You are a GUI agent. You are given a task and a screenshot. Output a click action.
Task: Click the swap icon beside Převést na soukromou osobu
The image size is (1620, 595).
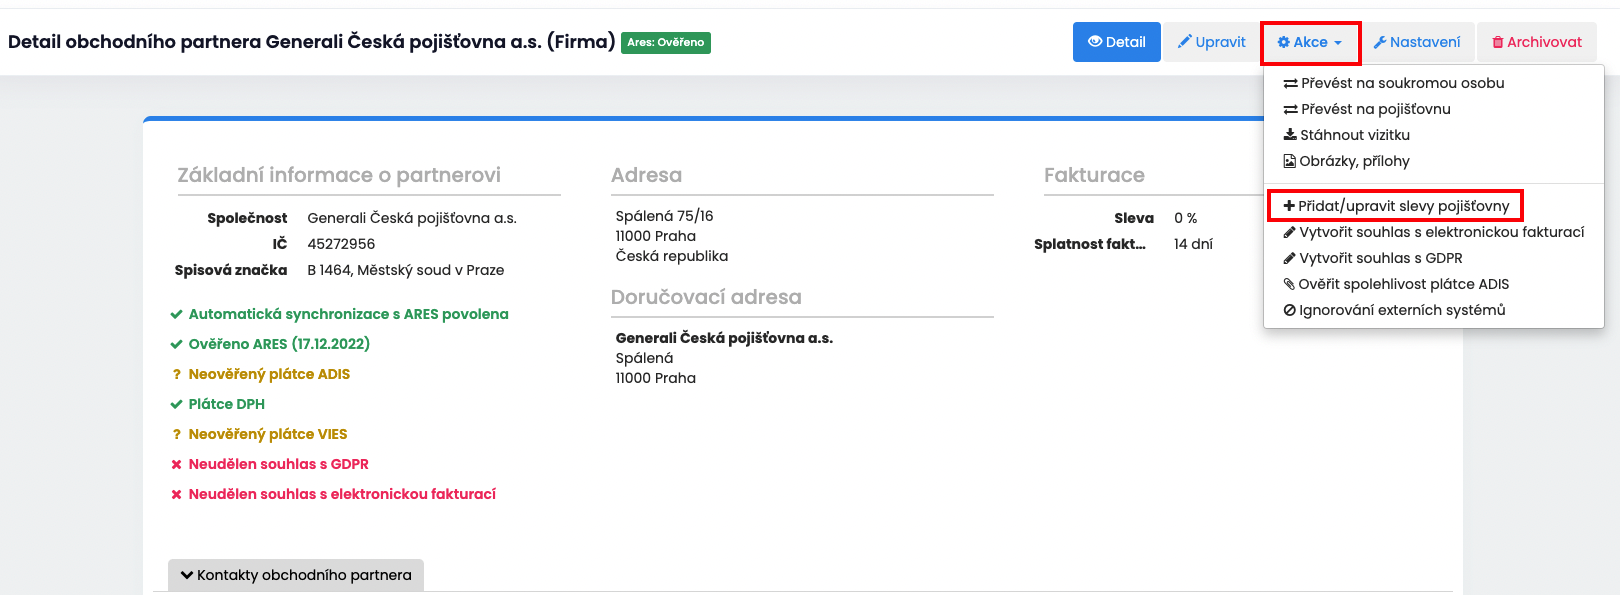click(x=1291, y=83)
